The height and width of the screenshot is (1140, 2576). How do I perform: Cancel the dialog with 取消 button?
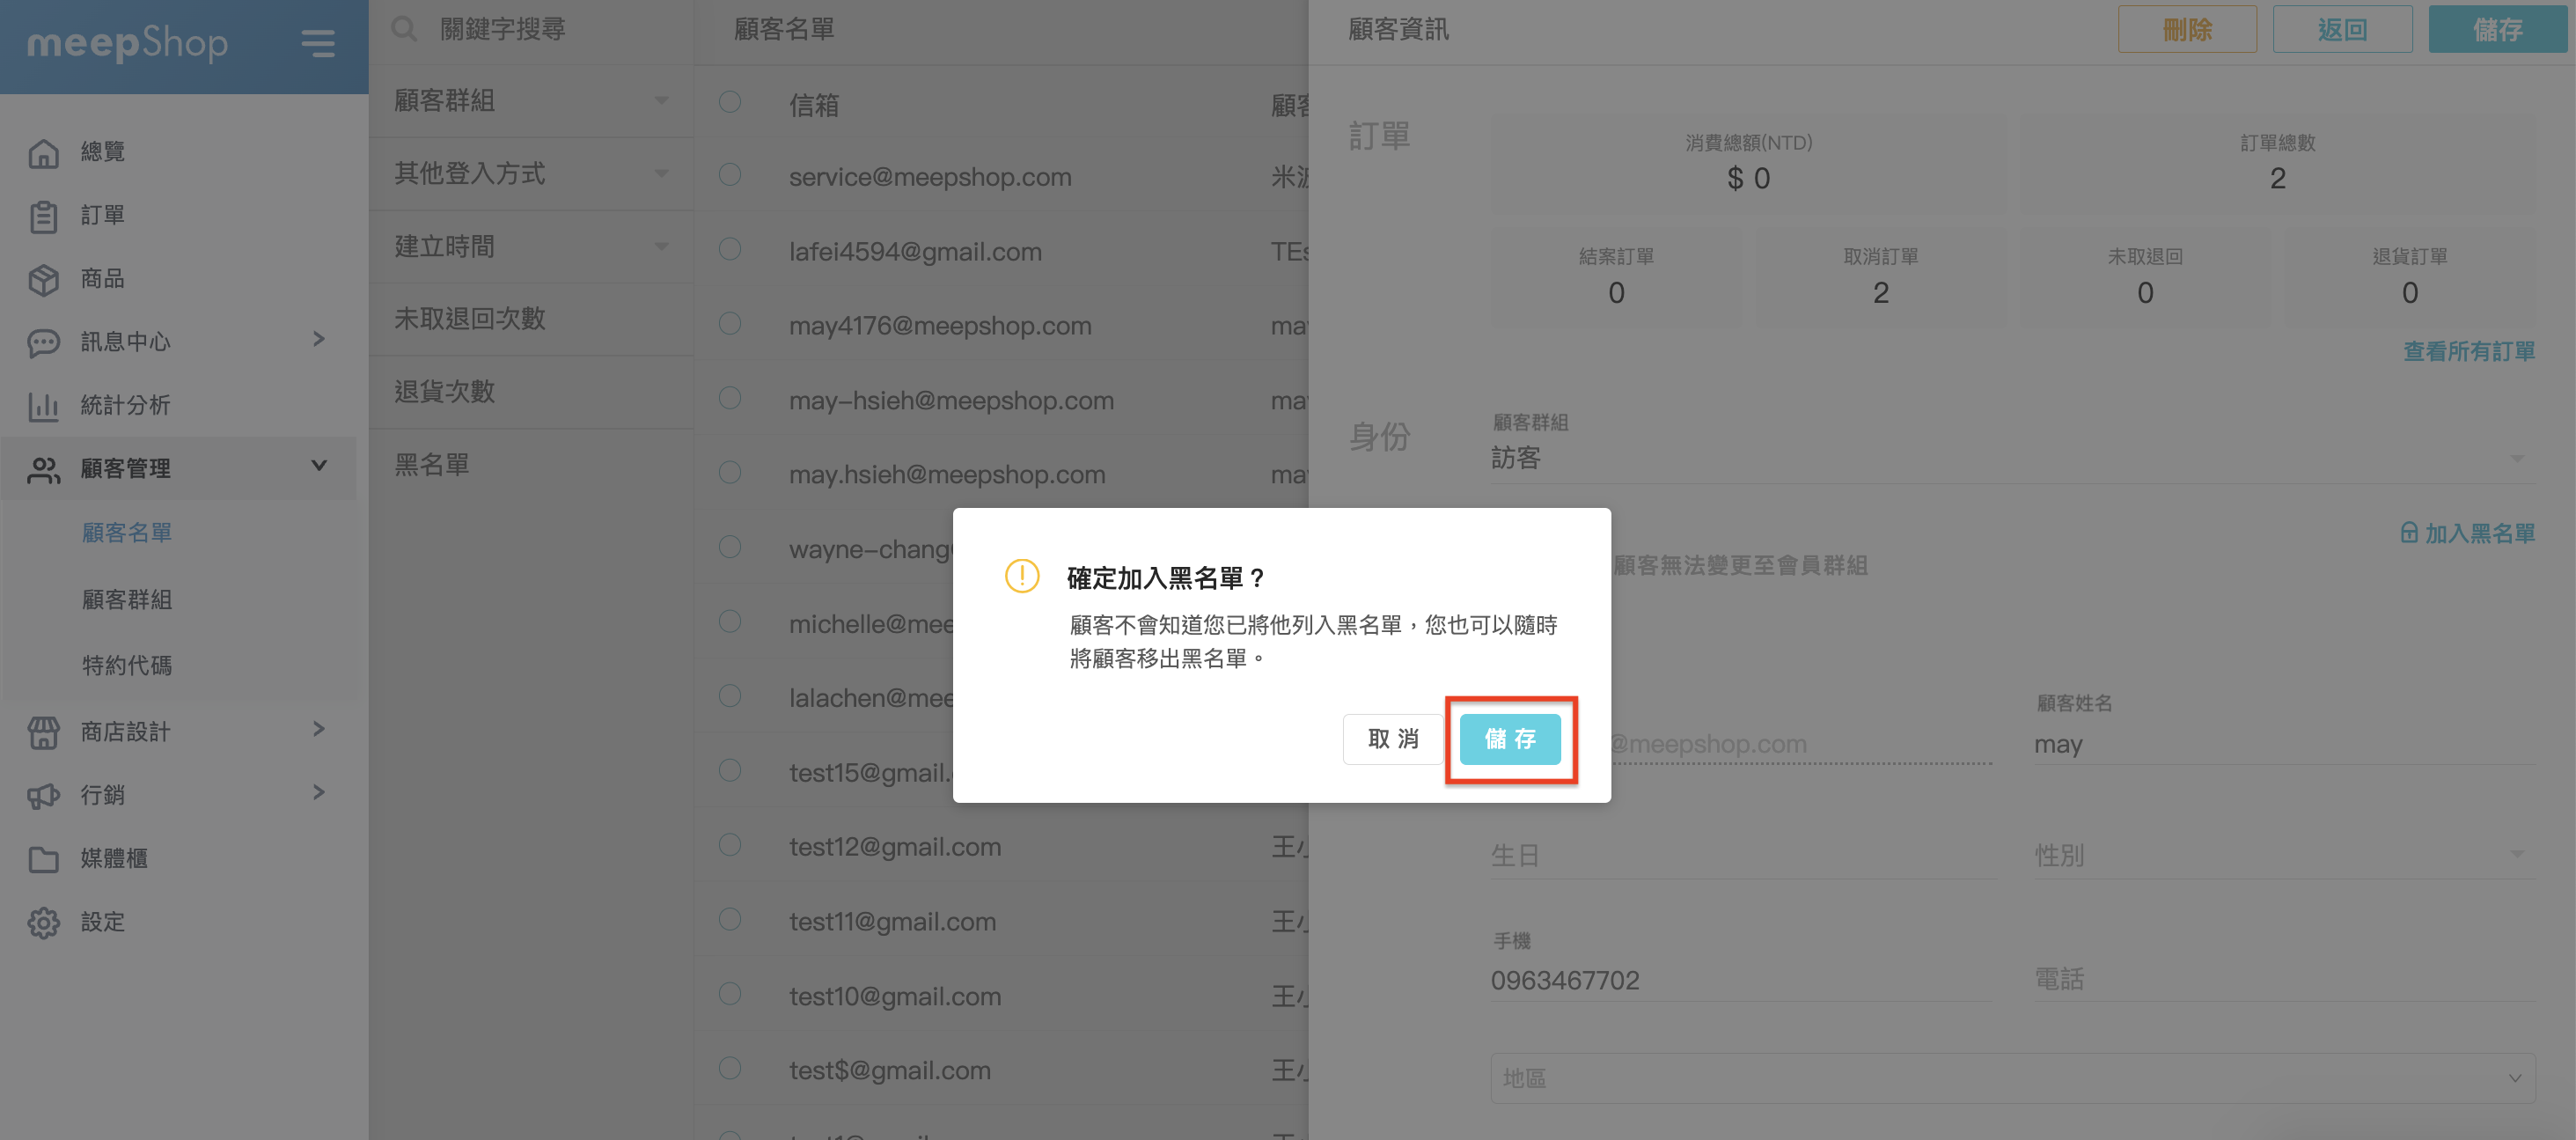[x=1393, y=739]
